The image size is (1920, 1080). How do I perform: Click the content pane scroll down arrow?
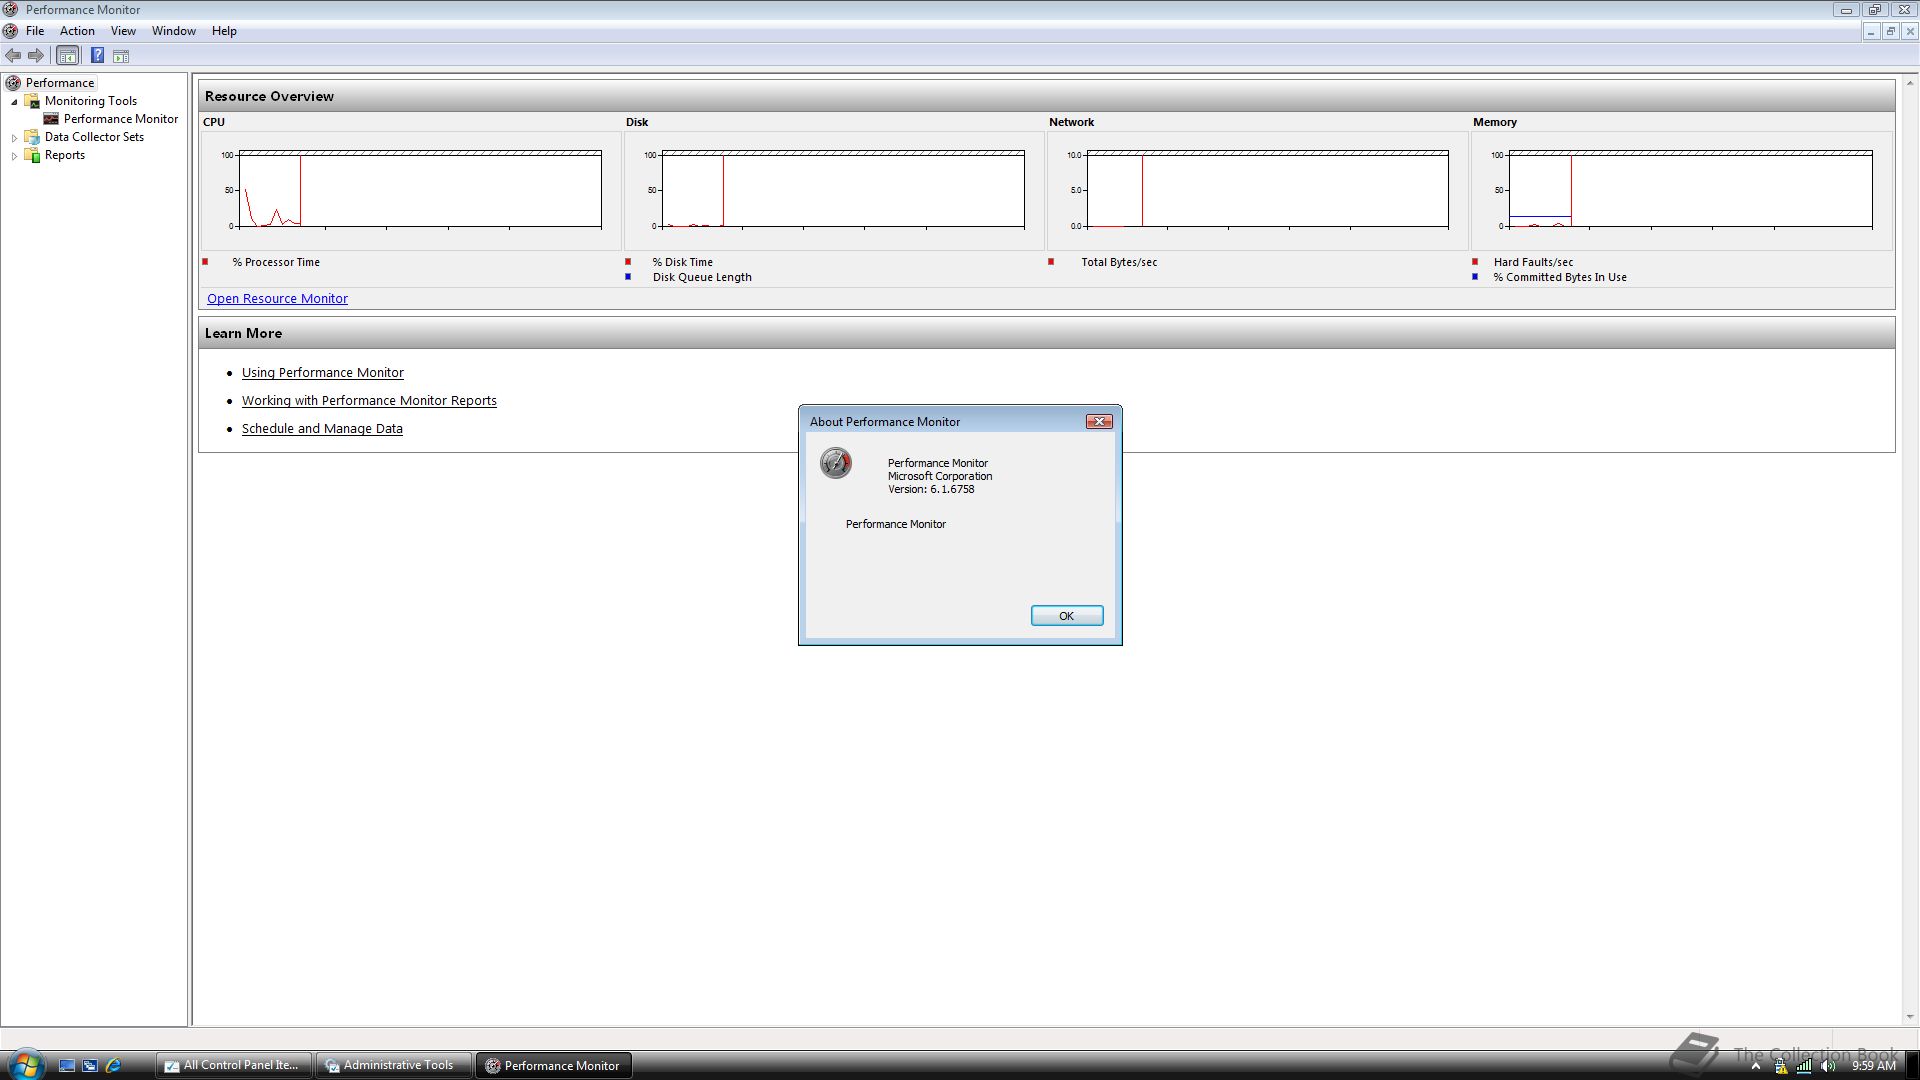[1910, 1017]
